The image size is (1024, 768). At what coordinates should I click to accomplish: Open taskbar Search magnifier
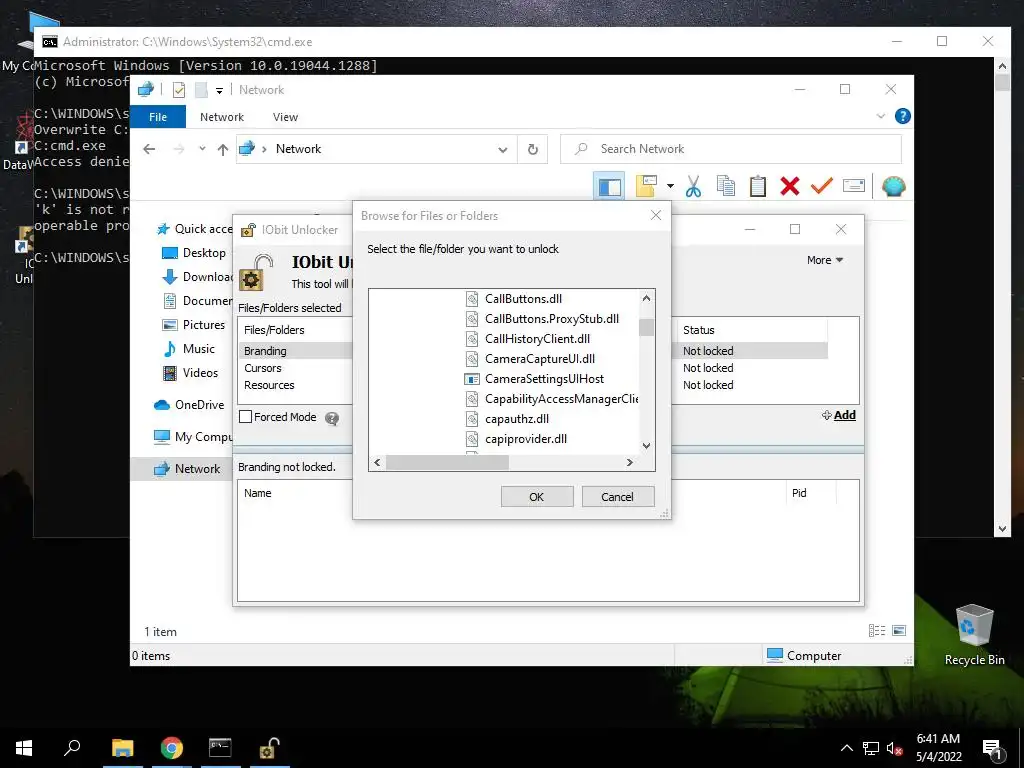[x=72, y=748]
